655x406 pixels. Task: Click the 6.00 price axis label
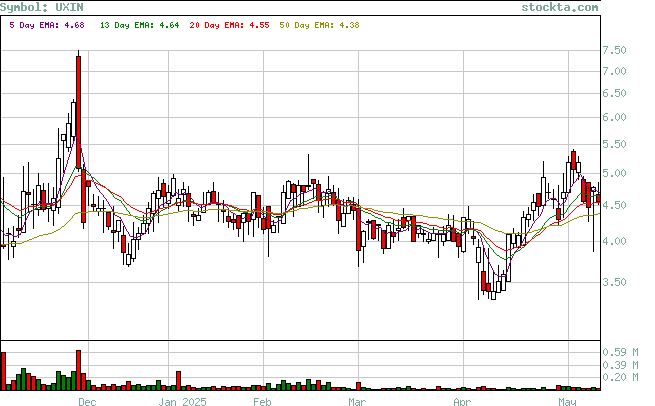coord(614,117)
